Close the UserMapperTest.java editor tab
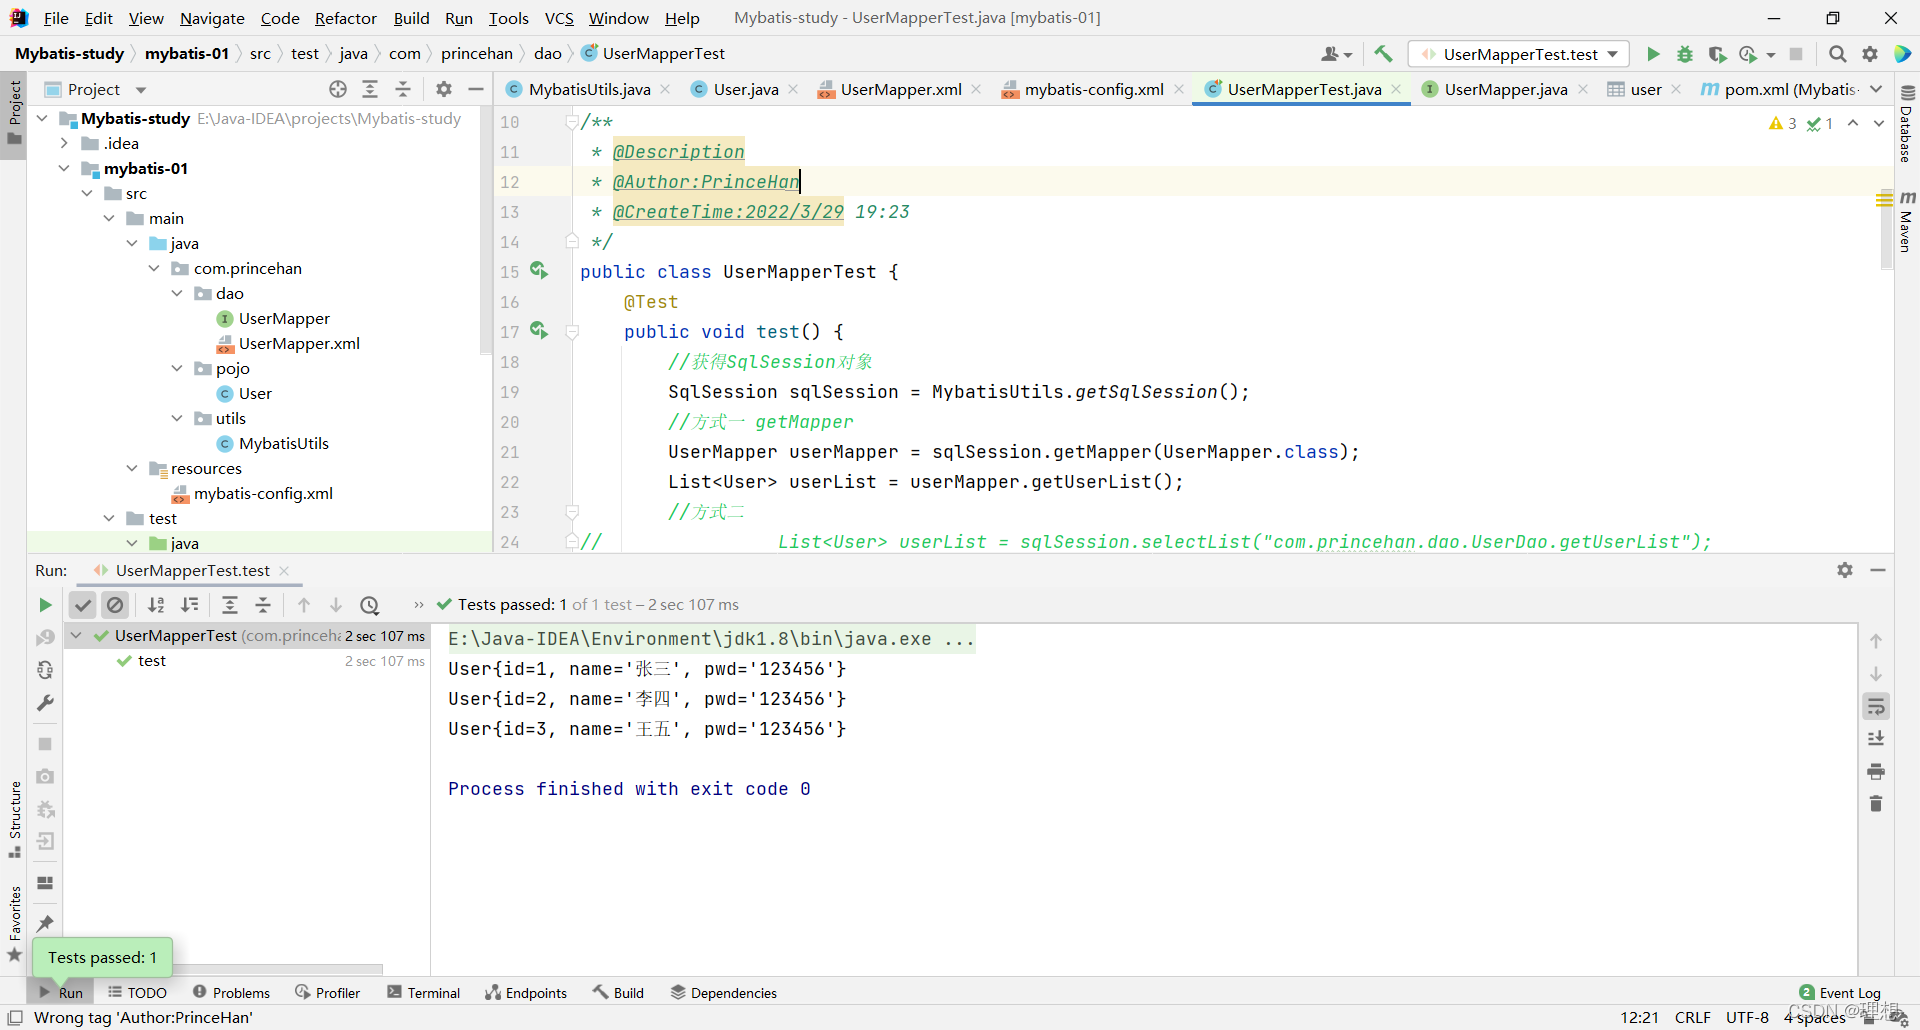Viewport: 1920px width, 1030px height. tap(1396, 89)
